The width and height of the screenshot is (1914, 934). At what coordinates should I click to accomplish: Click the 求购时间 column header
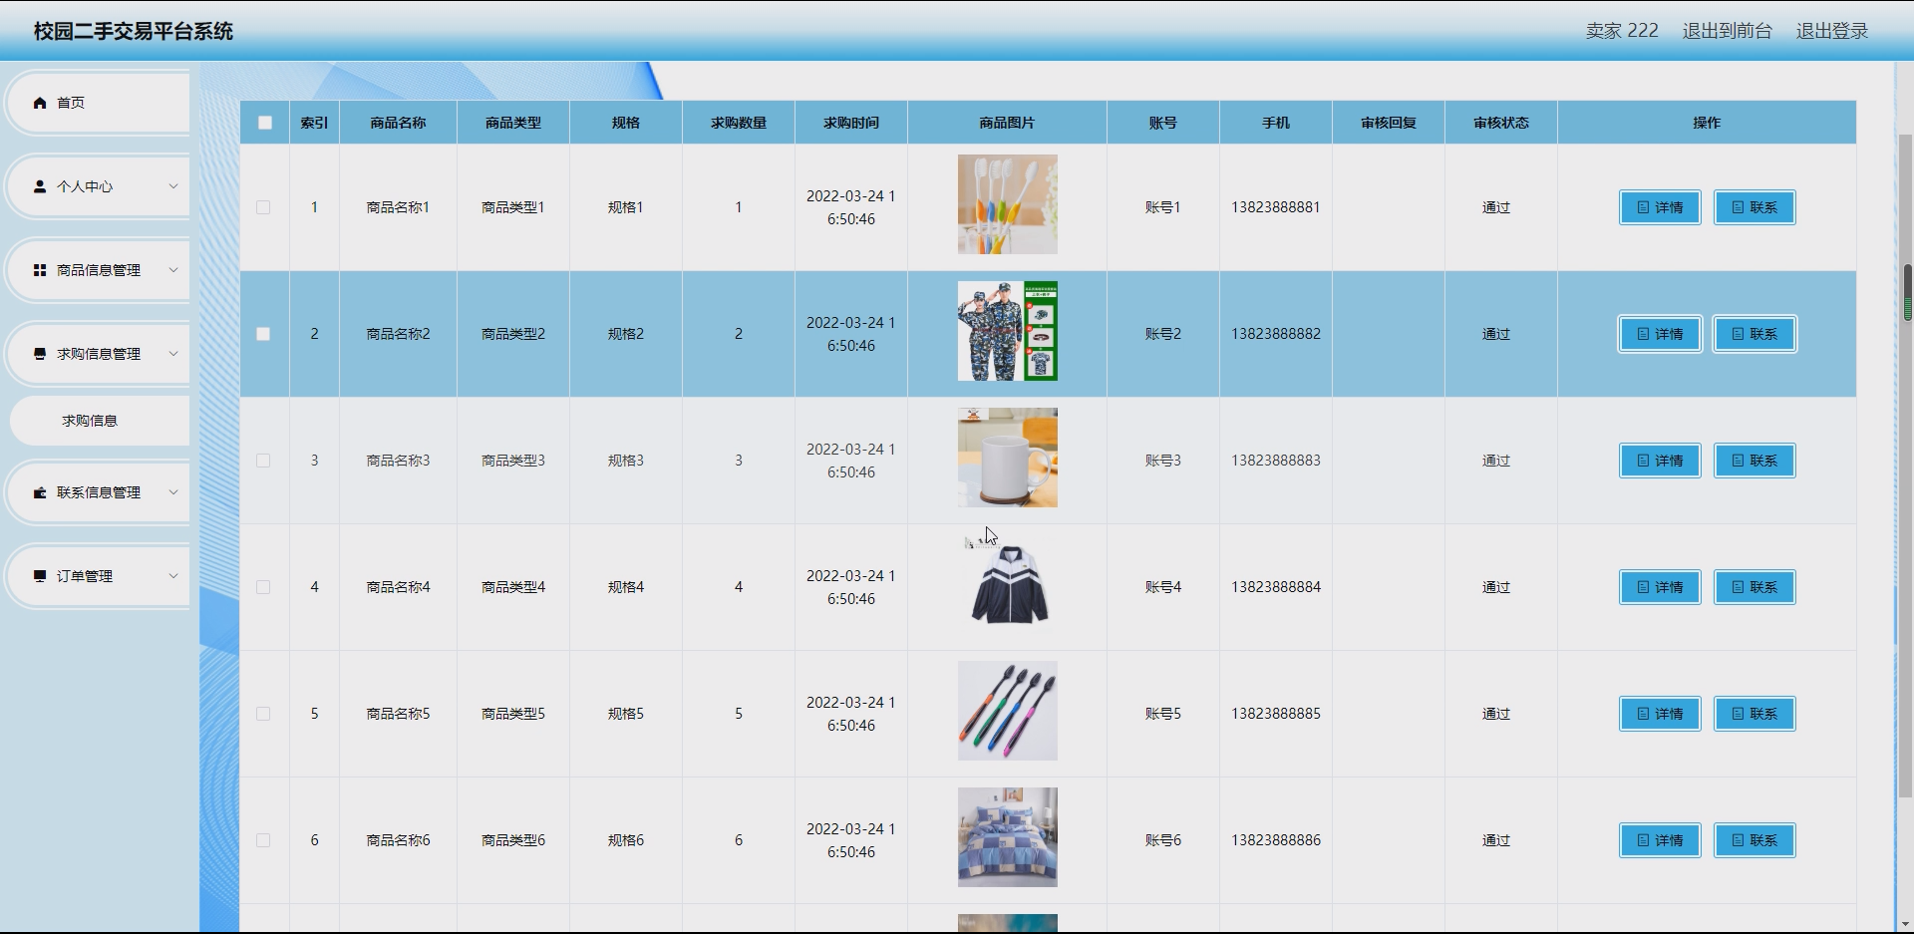[851, 123]
